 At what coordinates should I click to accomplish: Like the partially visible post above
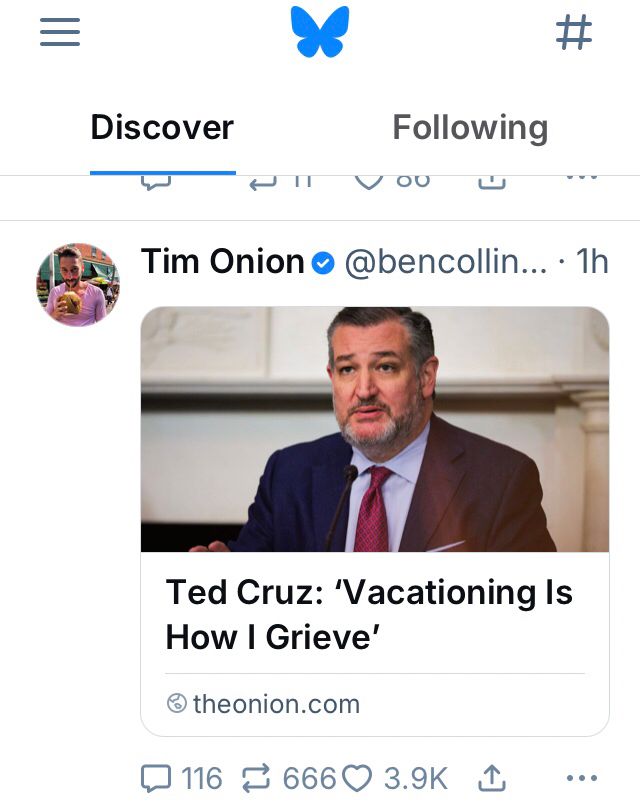coord(370,181)
